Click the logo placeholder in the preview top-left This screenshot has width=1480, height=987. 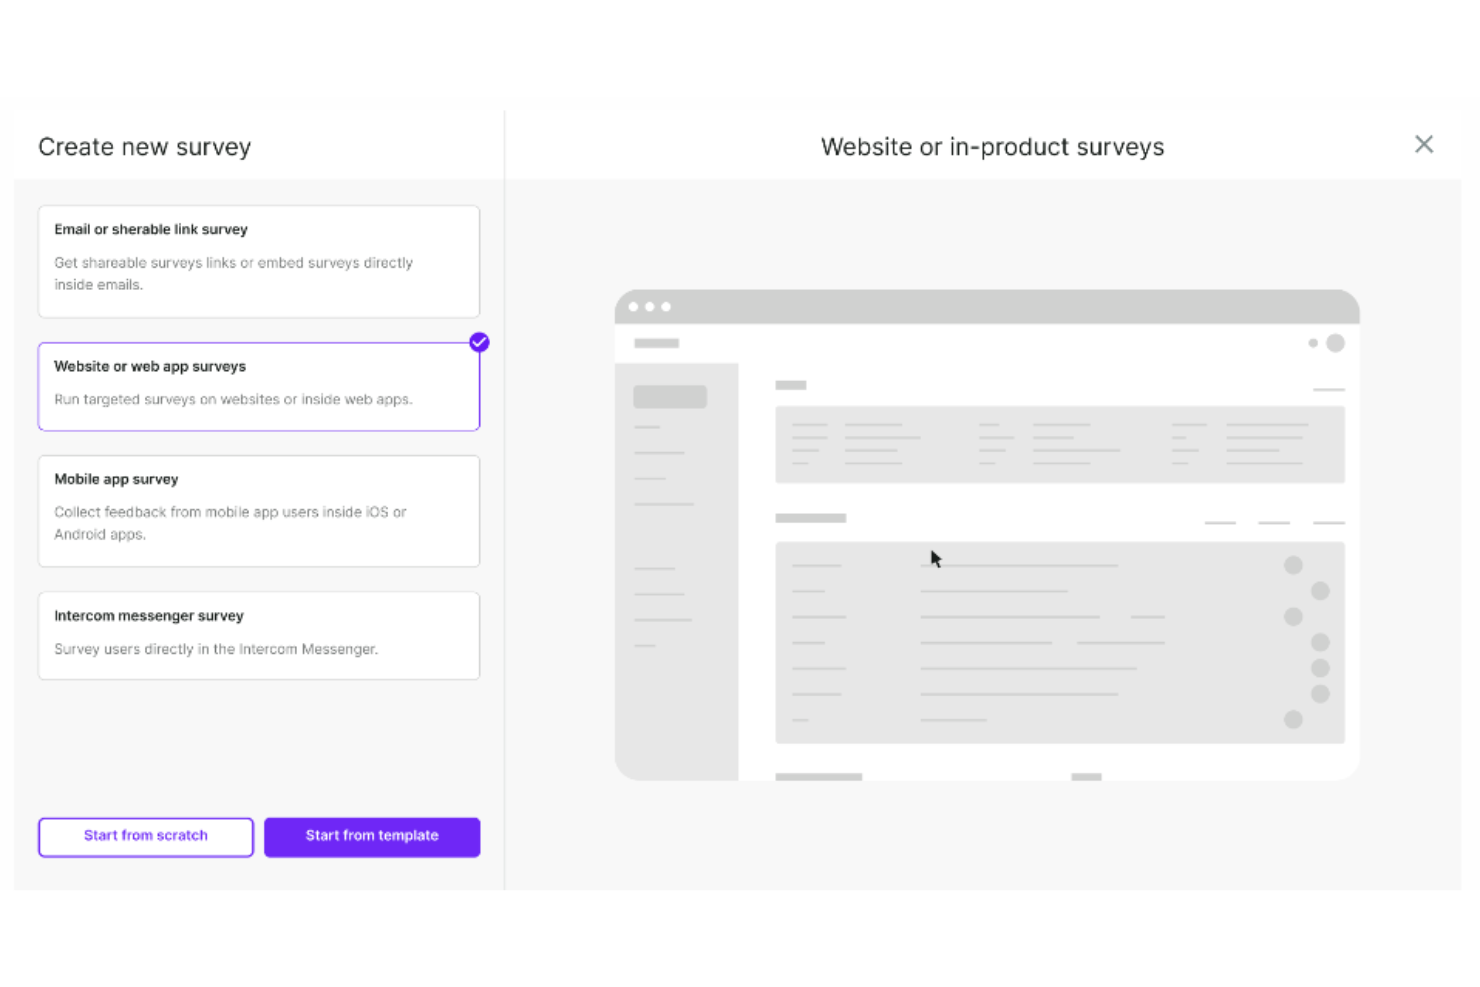point(655,342)
